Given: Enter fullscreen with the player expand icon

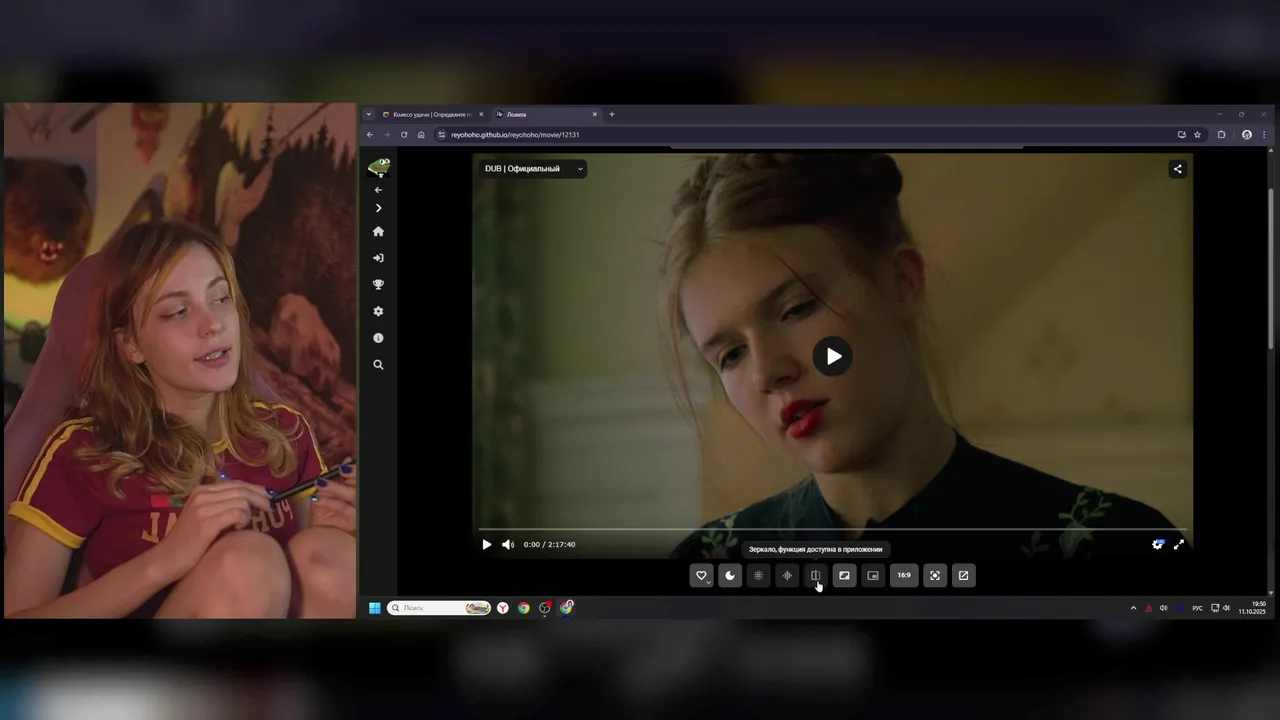Looking at the screenshot, I should coord(1179,545).
